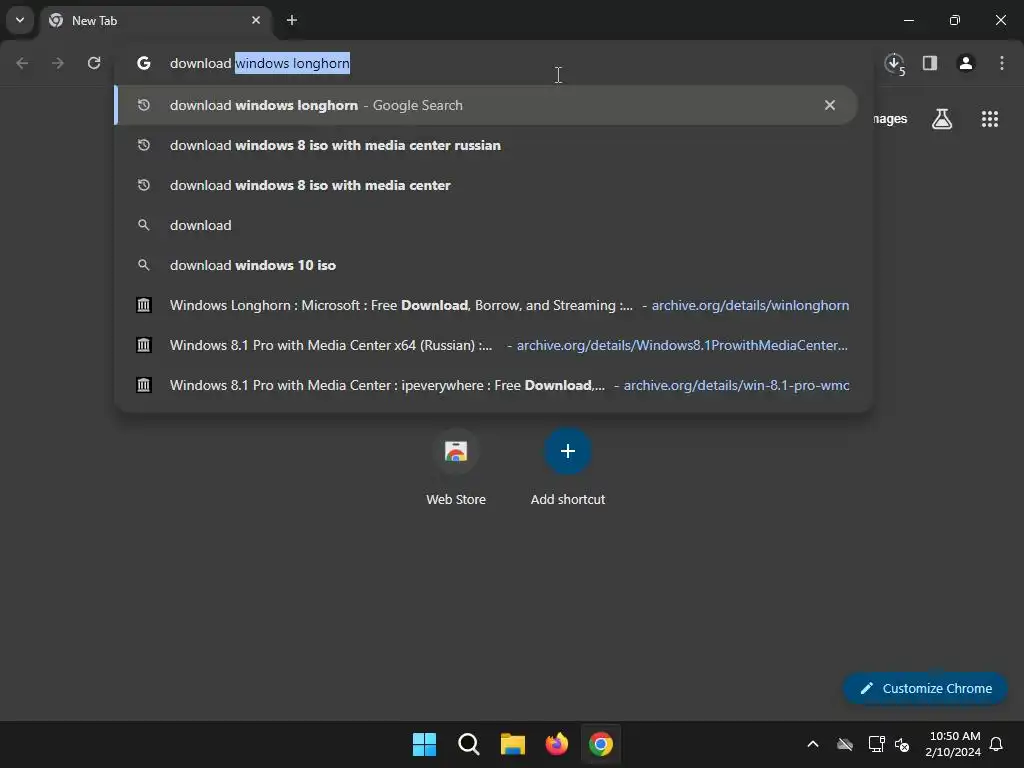
Task: Click archive icon beside Windows Longhorn result
Action: click(144, 305)
